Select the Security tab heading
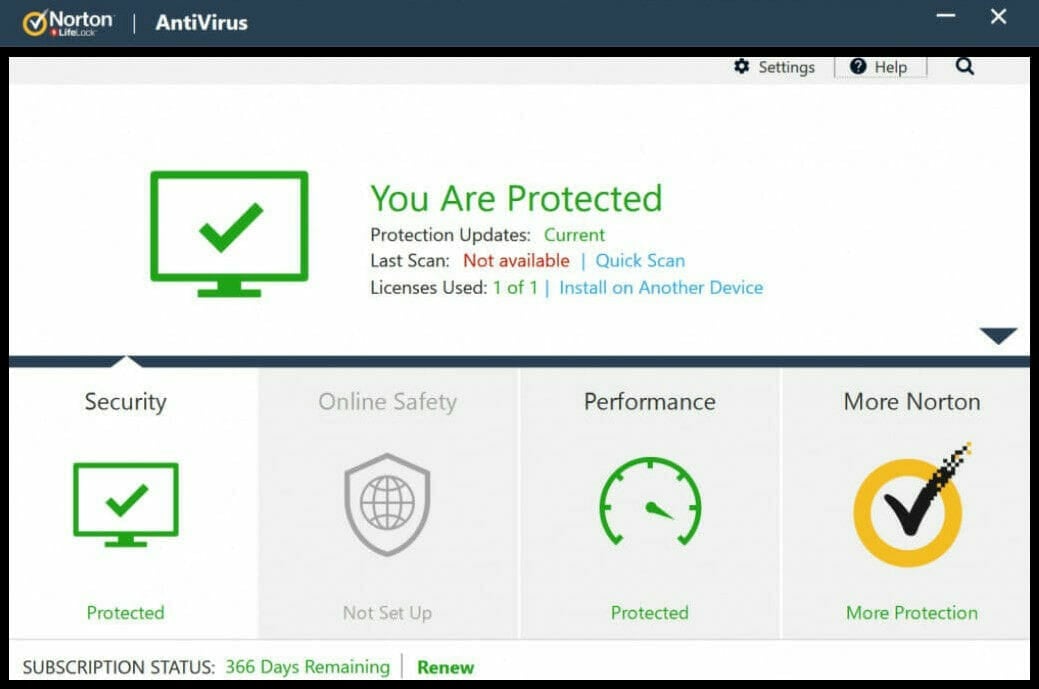 (x=125, y=402)
